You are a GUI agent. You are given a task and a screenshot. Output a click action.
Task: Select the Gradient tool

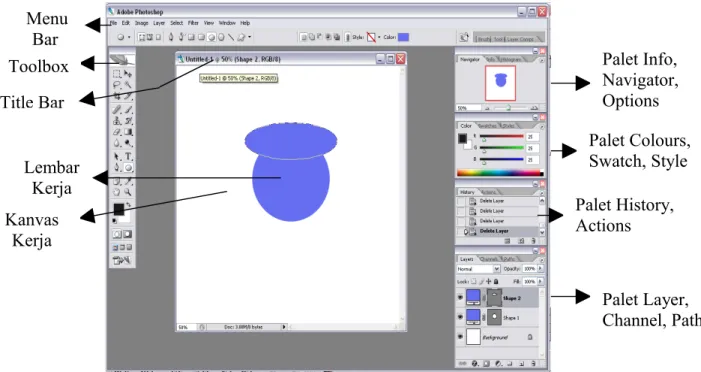coord(128,132)
